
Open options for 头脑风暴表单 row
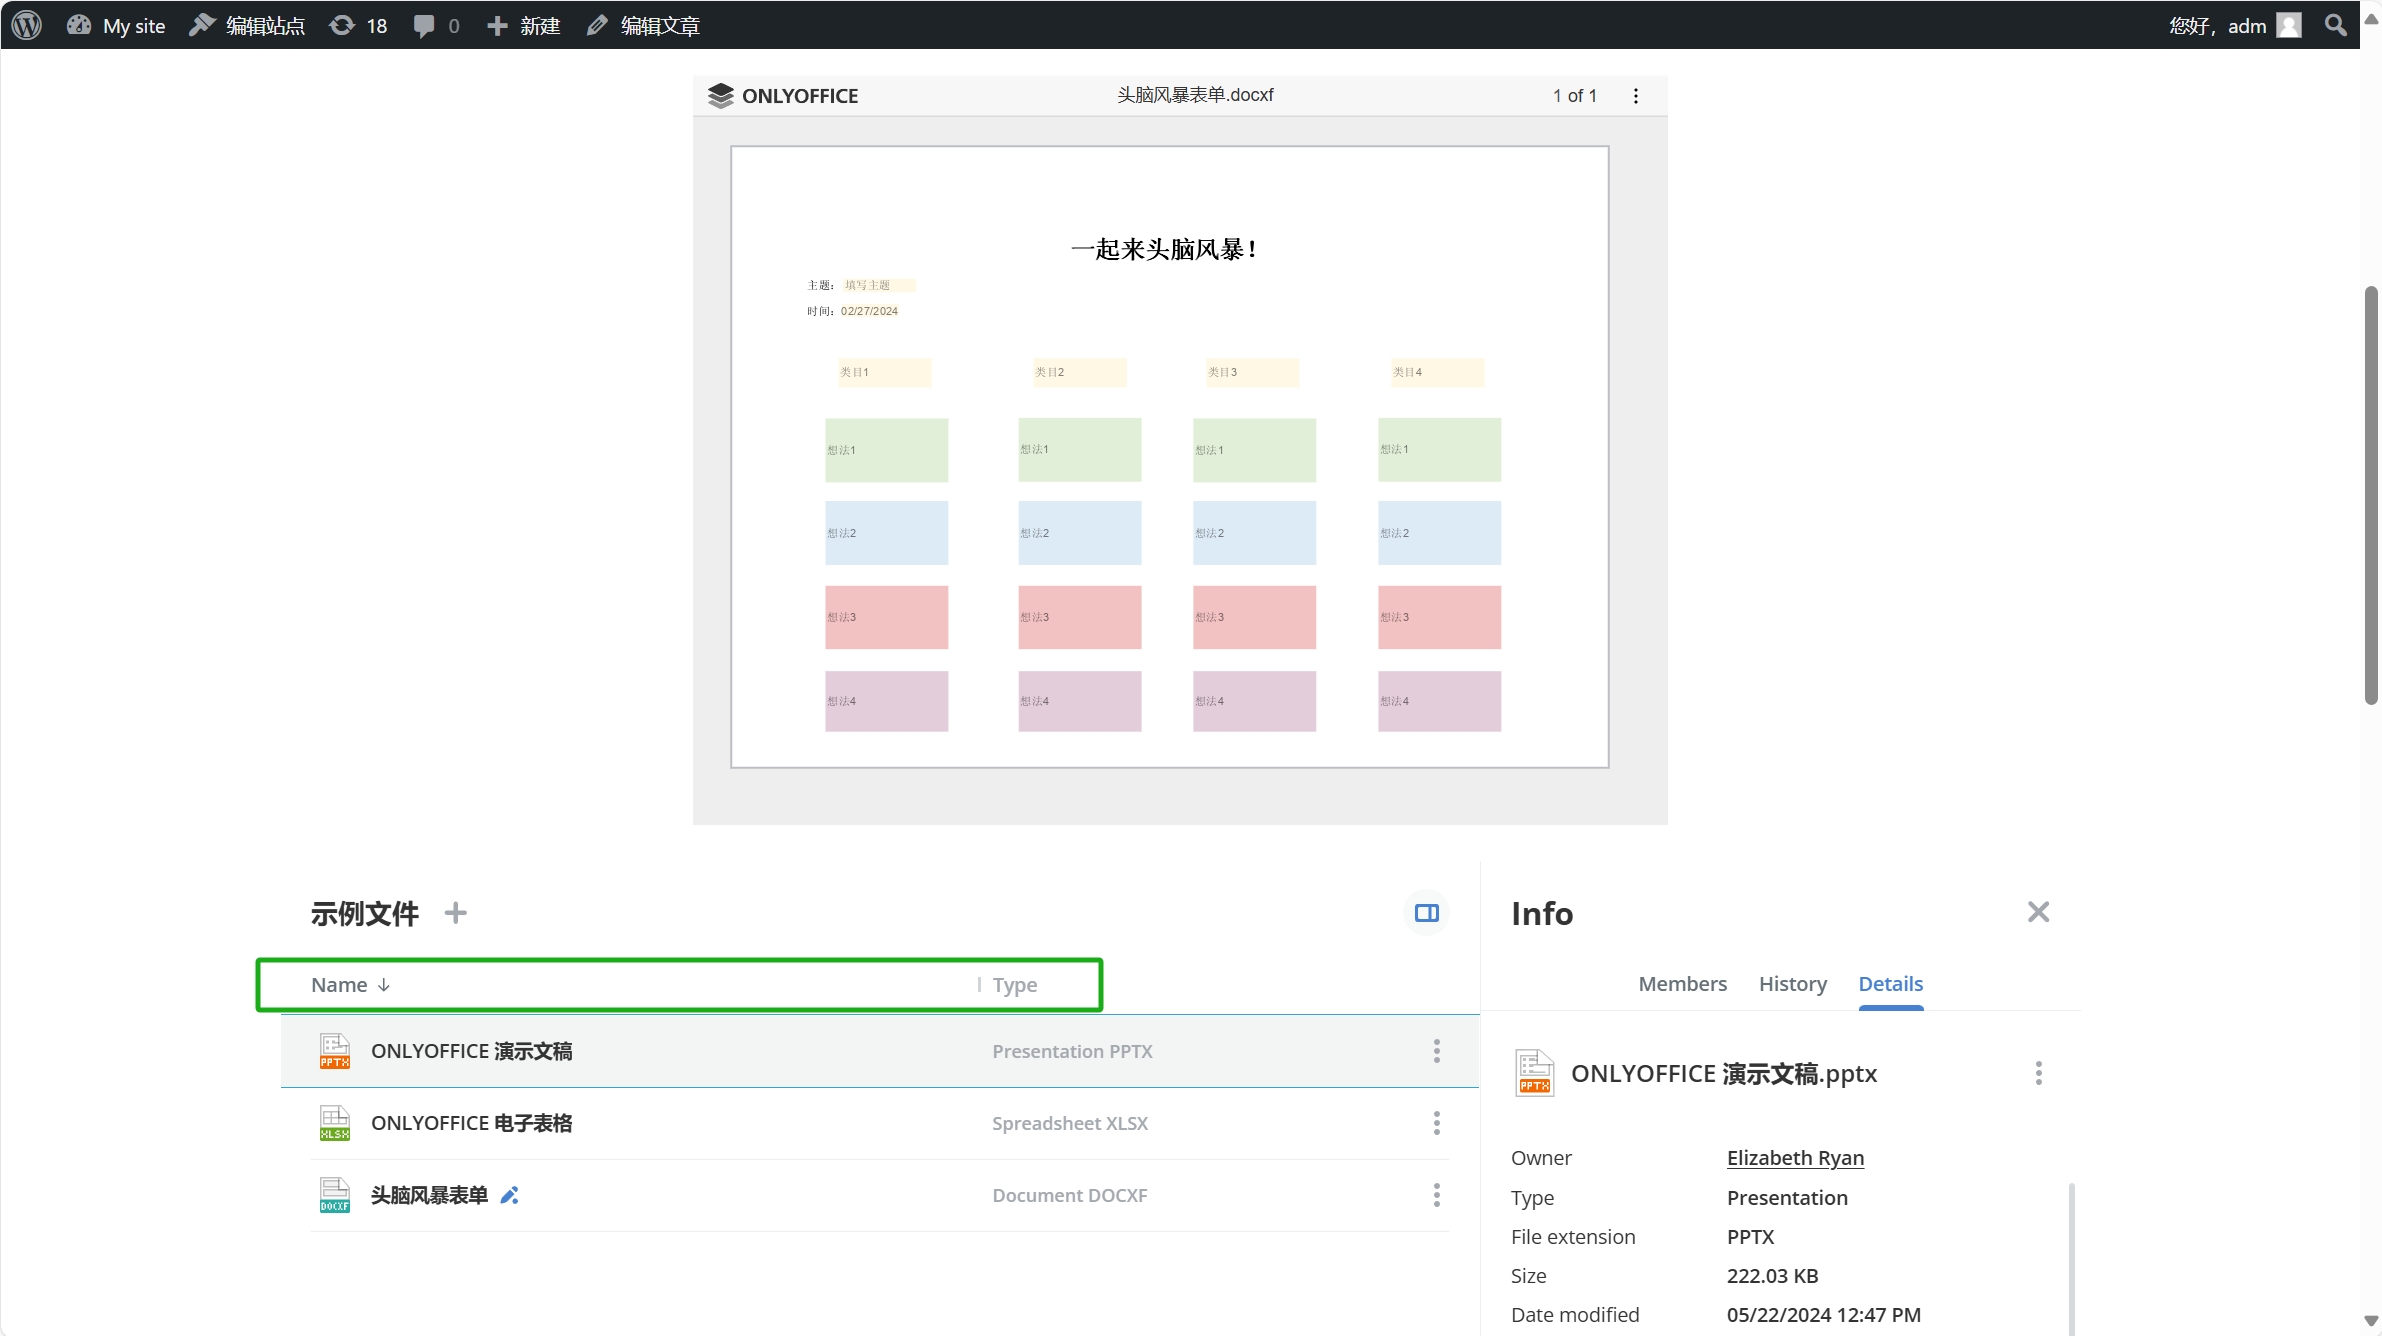1437,1195
